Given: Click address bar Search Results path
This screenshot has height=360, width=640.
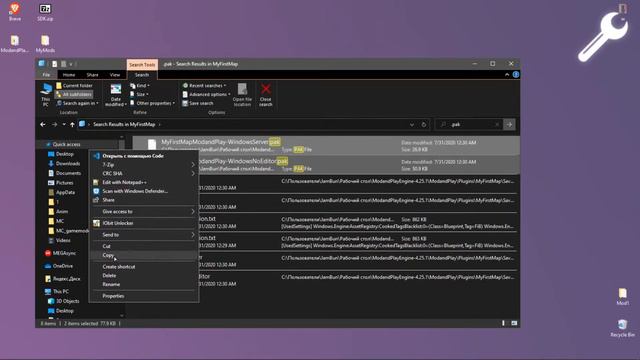Looking at the screenshot, I should (124, 124).
